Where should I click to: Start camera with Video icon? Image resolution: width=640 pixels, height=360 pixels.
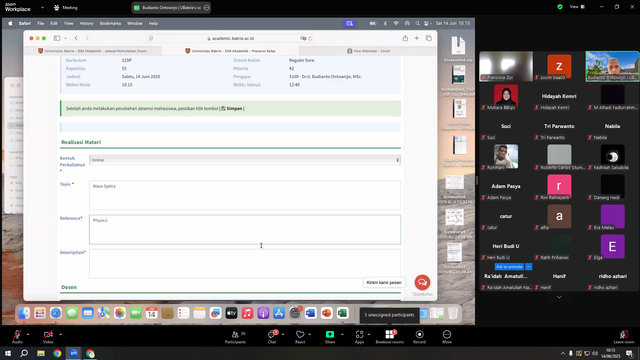click(48, 335)
